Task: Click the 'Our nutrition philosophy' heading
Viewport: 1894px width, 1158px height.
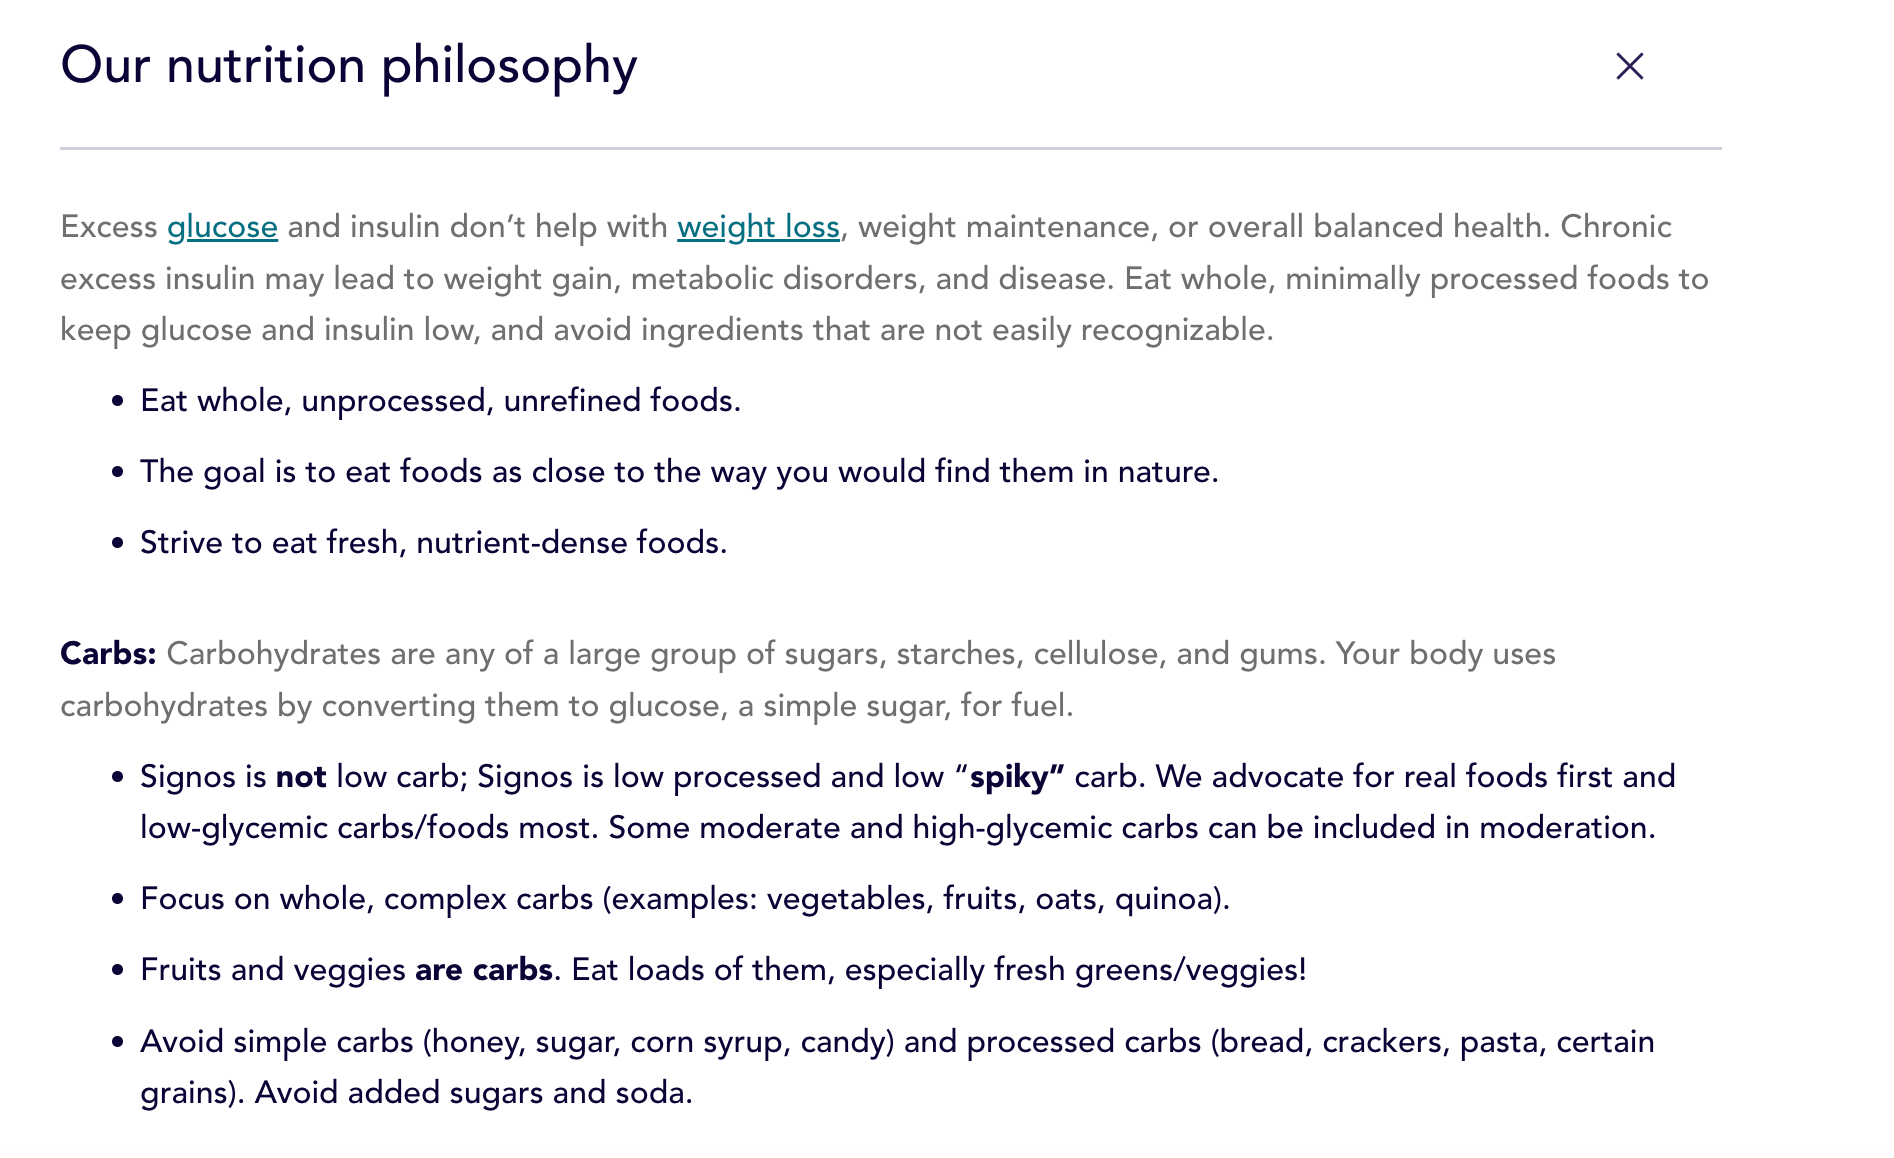Action: coord(349,66)
